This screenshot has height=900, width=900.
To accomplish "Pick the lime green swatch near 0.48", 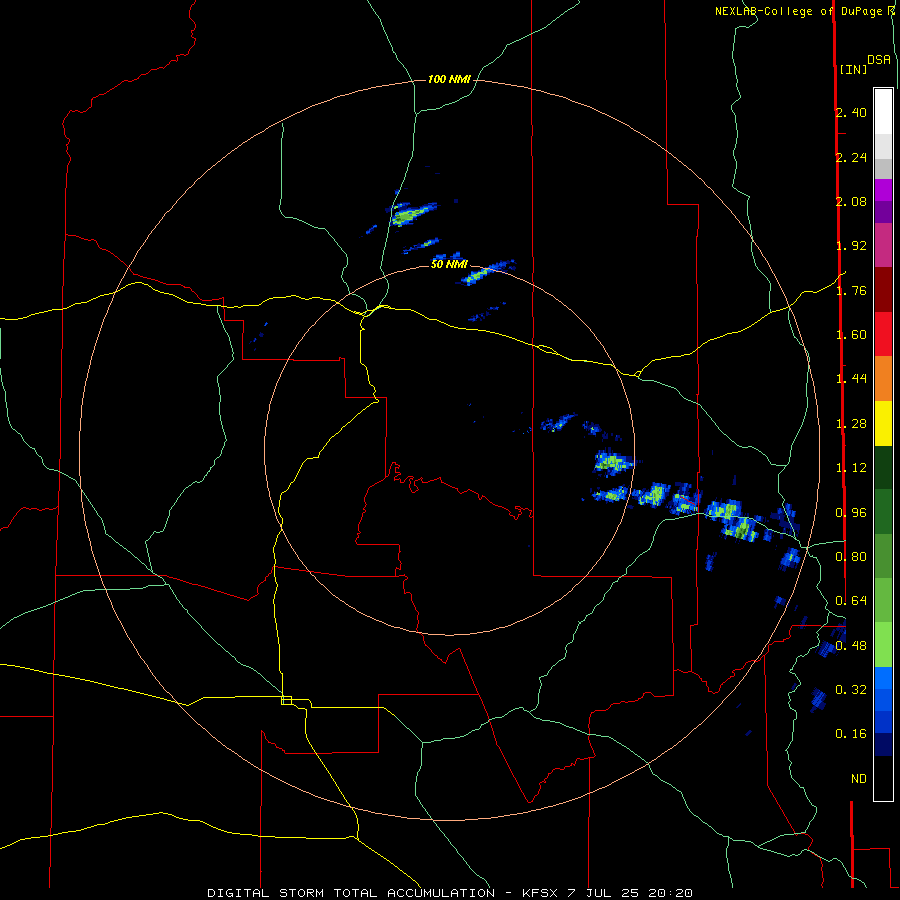I will (x=883, y=645).
